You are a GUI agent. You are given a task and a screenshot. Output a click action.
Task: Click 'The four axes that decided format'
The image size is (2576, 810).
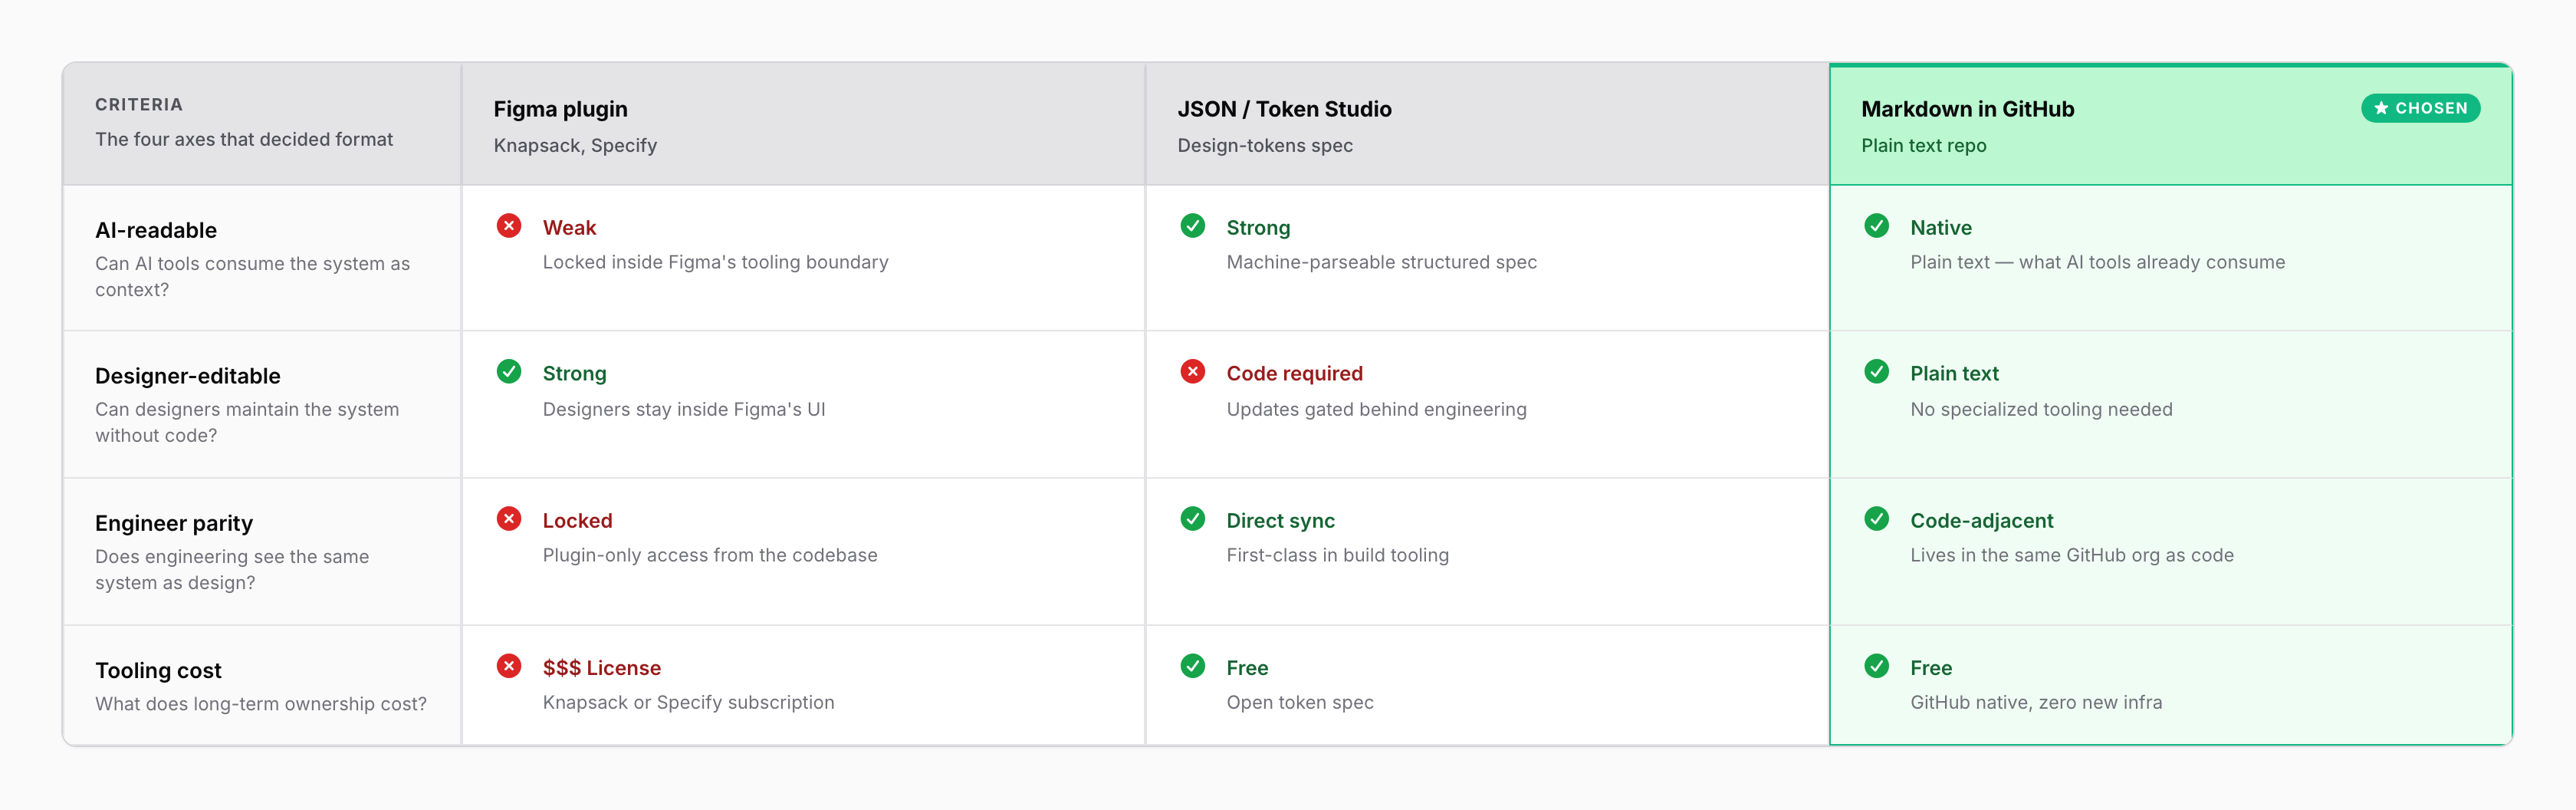(x=244, y=140)
